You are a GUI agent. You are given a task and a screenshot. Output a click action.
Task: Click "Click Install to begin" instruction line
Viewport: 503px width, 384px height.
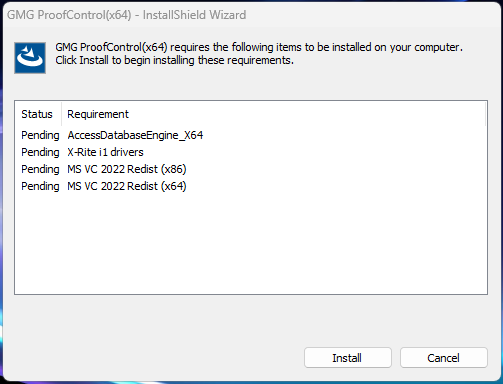pos(174,61)
